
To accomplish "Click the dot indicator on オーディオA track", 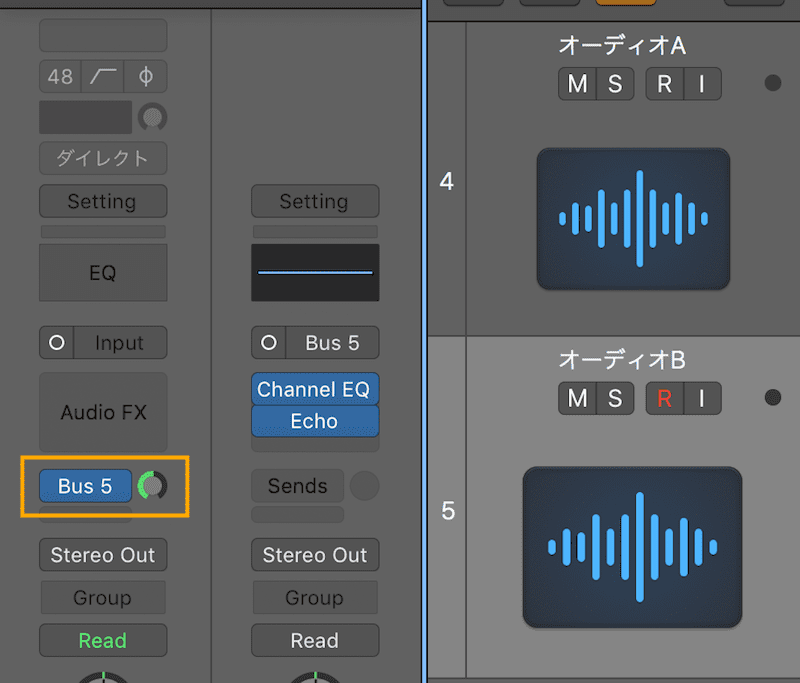I will (x=773, y=83).
